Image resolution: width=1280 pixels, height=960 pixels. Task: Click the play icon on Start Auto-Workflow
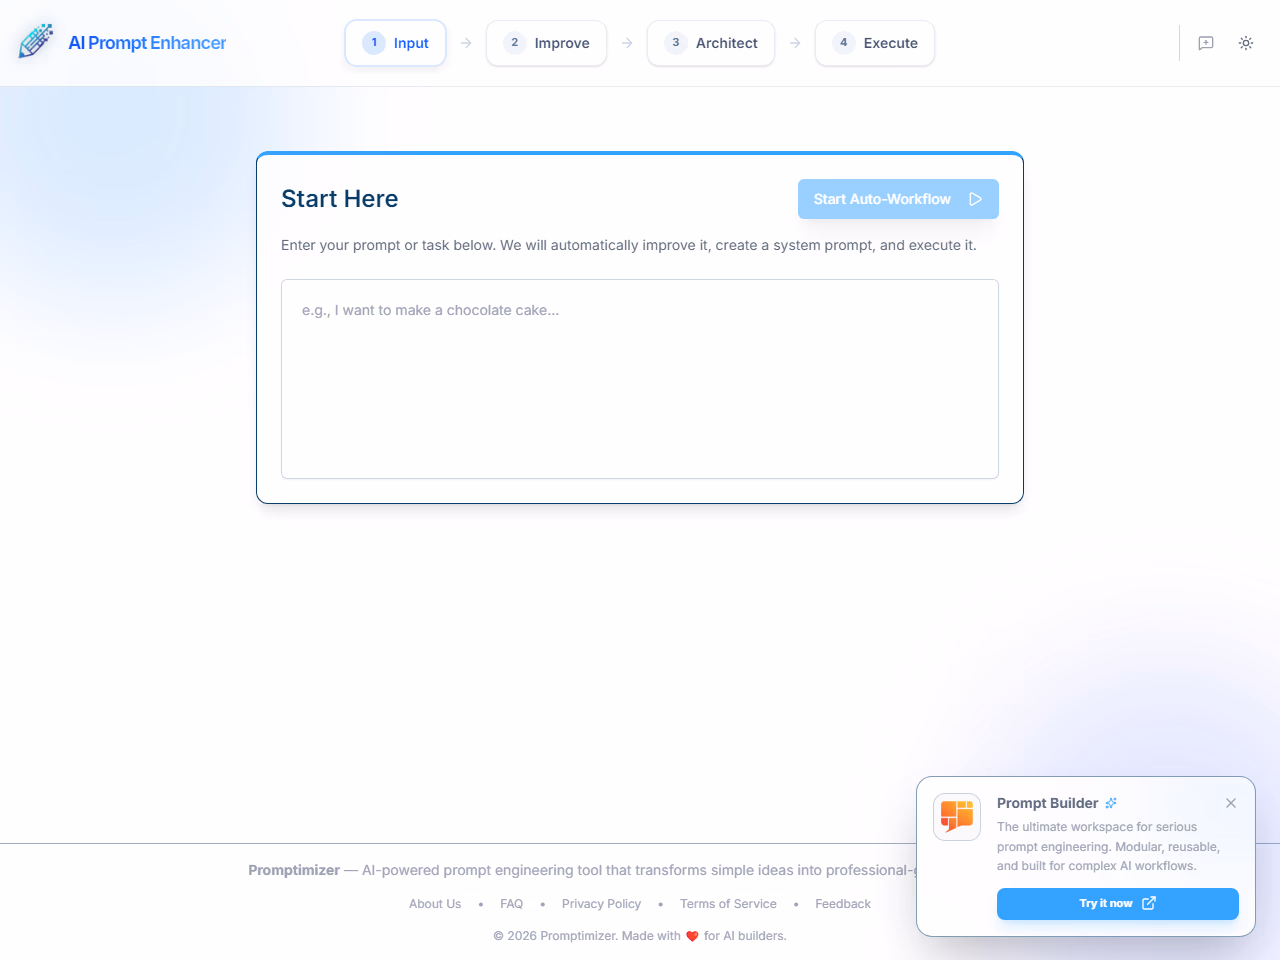[976, 199]
